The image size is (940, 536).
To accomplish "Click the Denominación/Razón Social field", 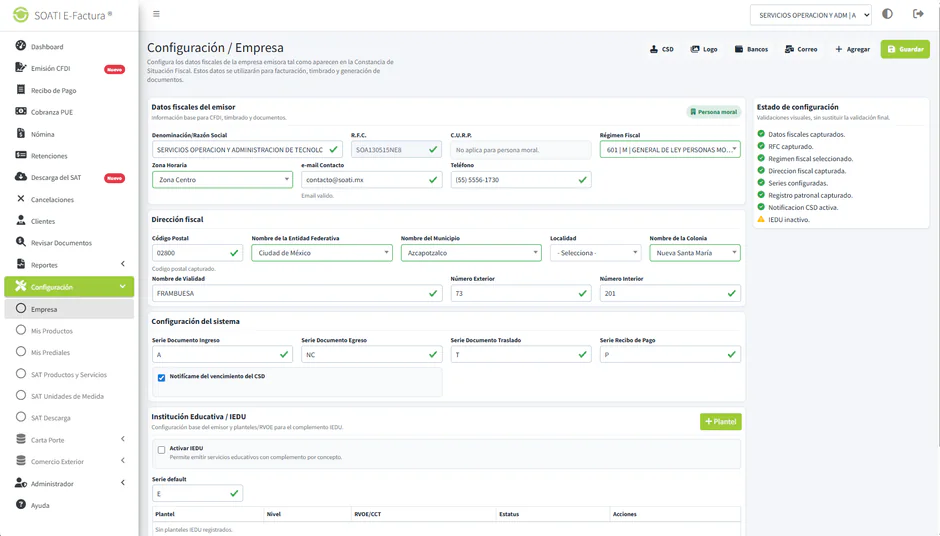I will coord(247,149).
